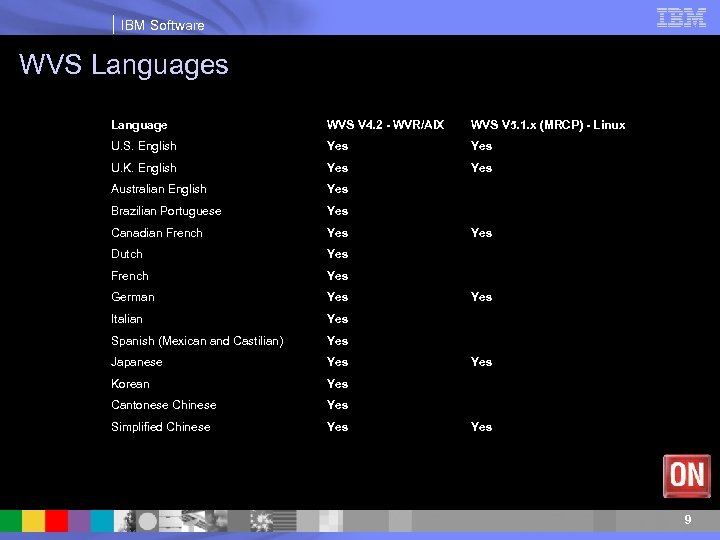The height and width of the screenshot is (540, 720).
Task: Click WVR/AIX 'Yes' for Spanish row
Action: tap(338, 341)
